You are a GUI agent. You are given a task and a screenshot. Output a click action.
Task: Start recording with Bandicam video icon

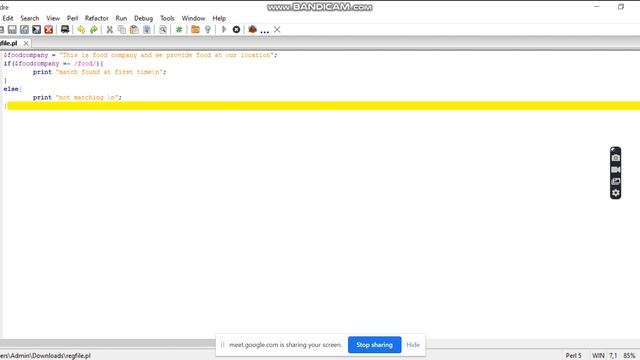[x=616, y=169]
